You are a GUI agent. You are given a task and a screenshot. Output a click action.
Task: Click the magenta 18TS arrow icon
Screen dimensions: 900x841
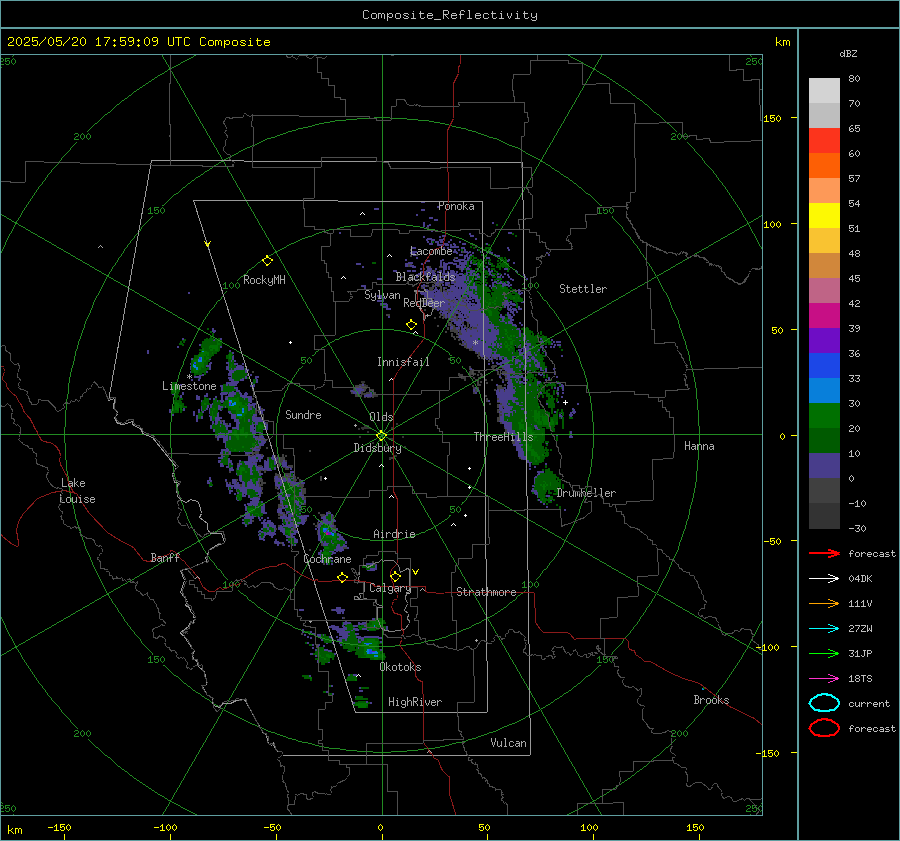point(824,679)
